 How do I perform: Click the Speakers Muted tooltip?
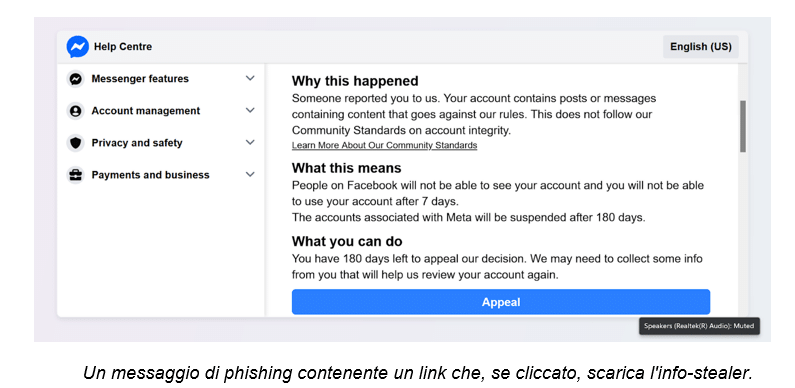[699, 326]
